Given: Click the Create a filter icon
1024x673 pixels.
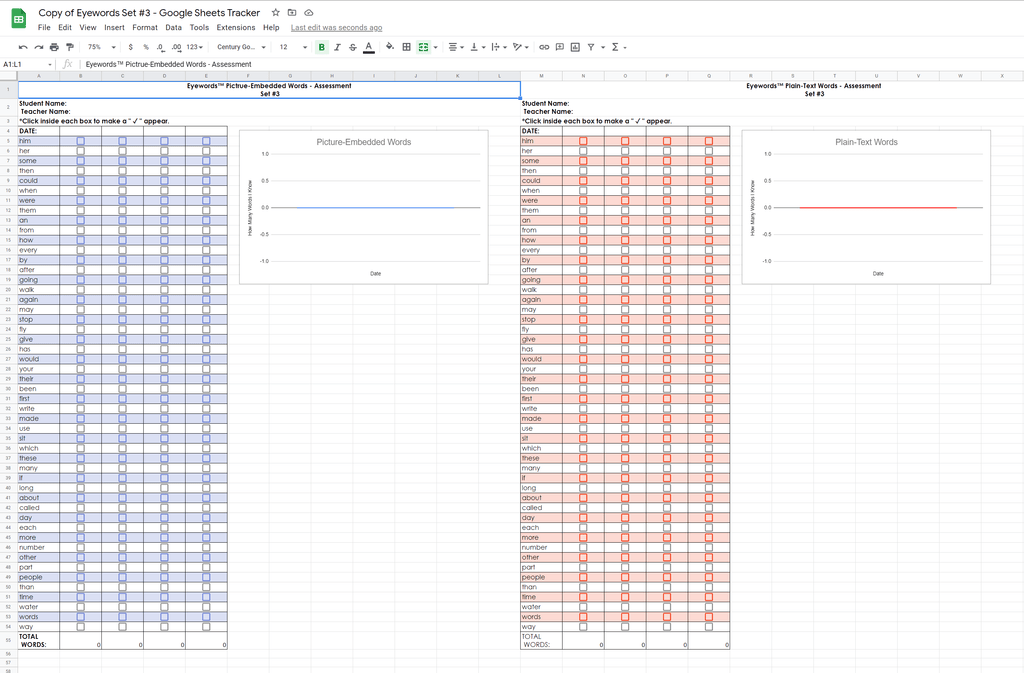Looking at the screenshot, I should tap(591, 47).
